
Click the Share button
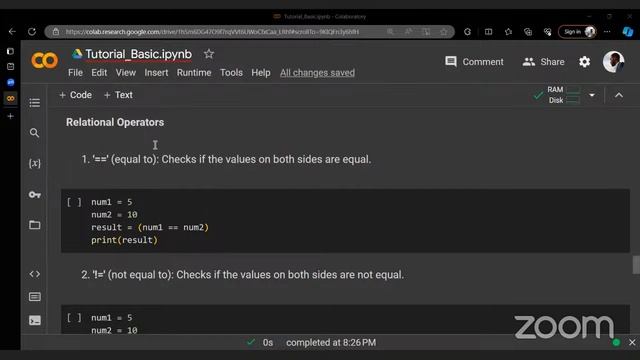tap(544, 62)
